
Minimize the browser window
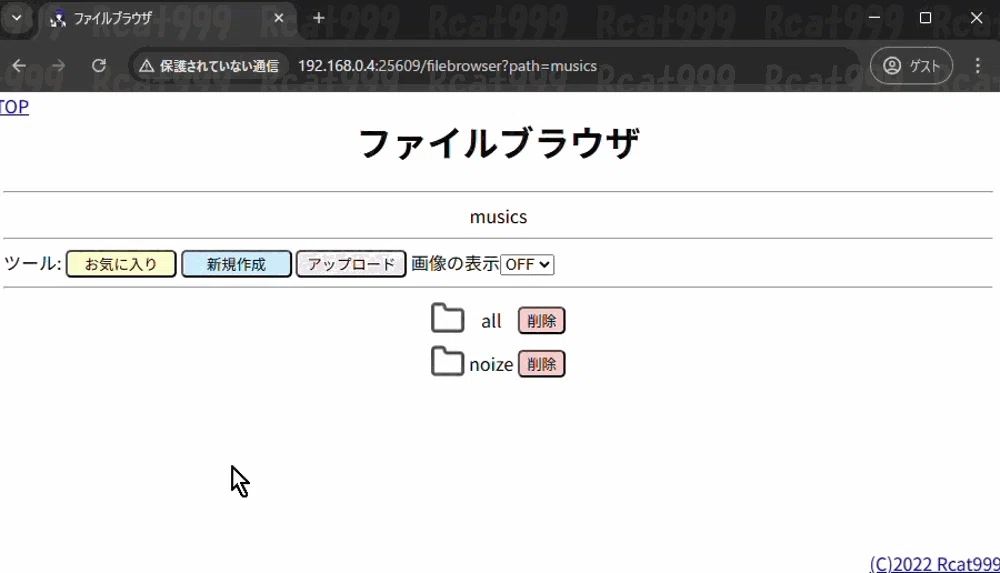(x=874, y=18)
